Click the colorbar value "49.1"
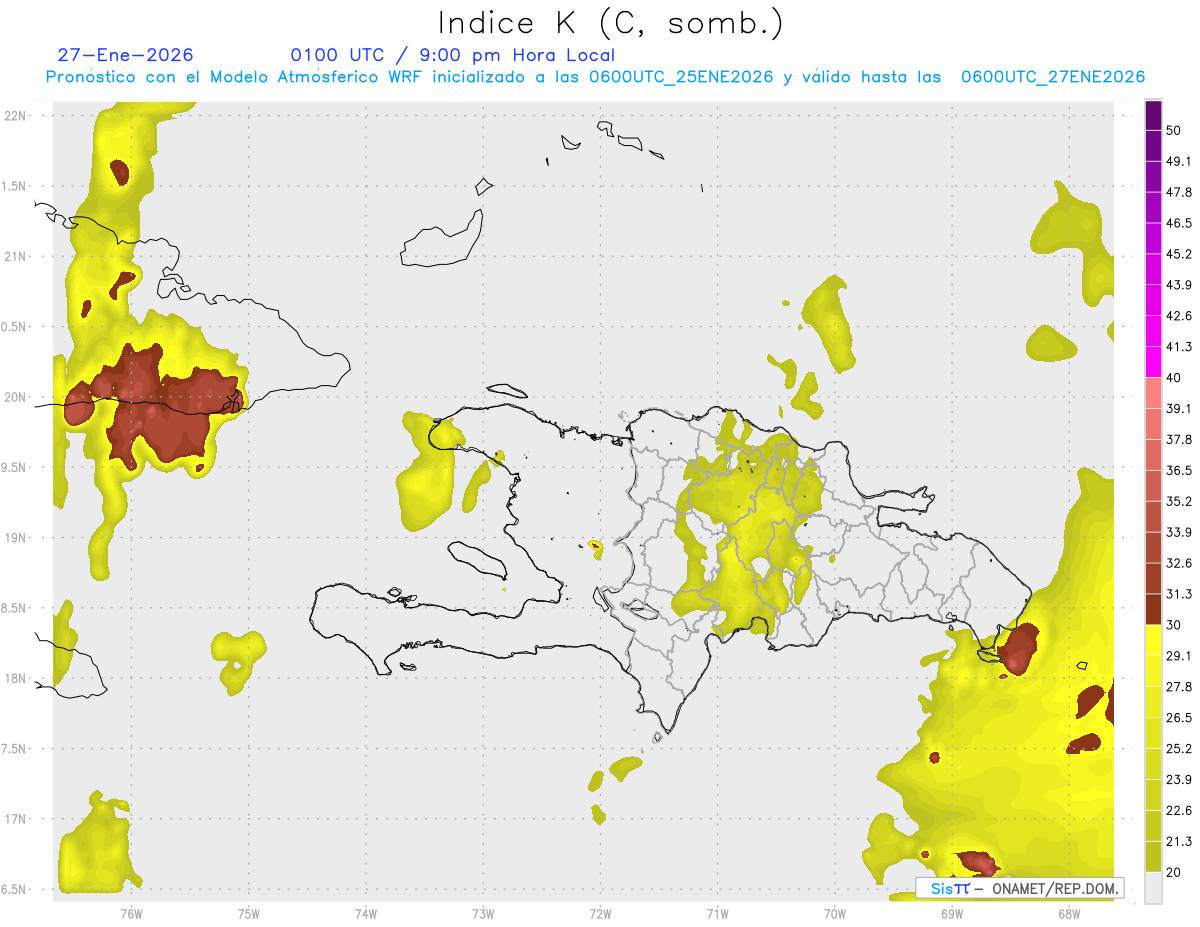Screen dimensions: 1200x927 (x=1178, y=161)
